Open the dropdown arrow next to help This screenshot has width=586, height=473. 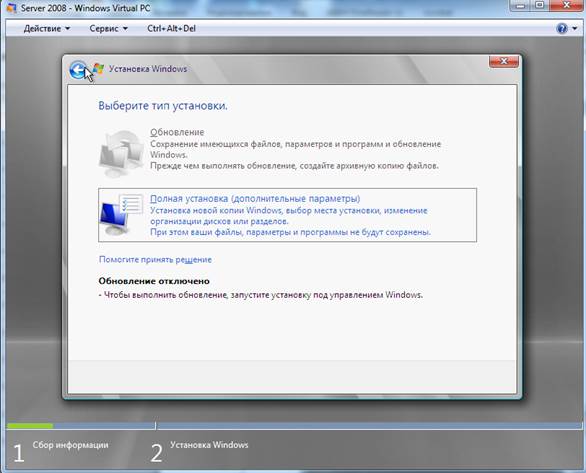[575, 29]
